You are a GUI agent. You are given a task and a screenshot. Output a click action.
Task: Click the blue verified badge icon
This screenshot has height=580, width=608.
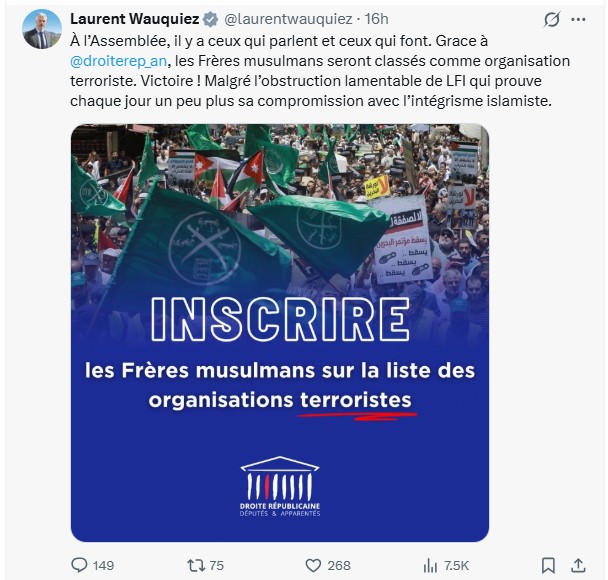coord(211,19)
